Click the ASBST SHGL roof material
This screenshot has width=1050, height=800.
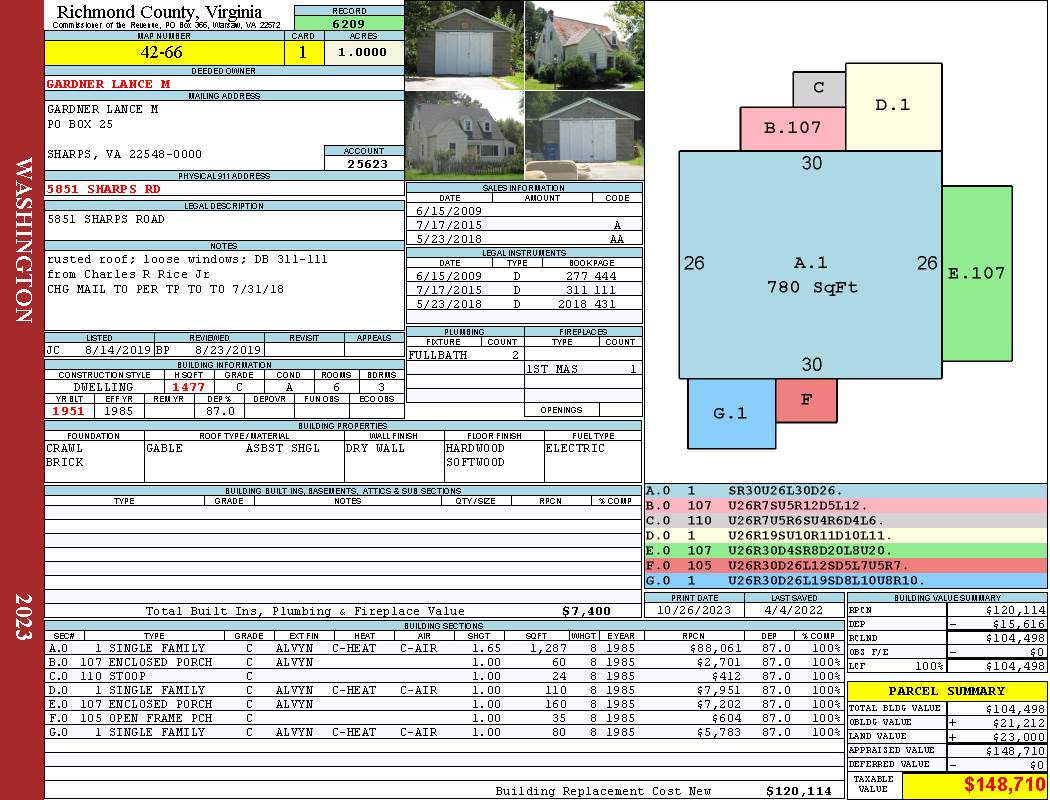(283, 448)
